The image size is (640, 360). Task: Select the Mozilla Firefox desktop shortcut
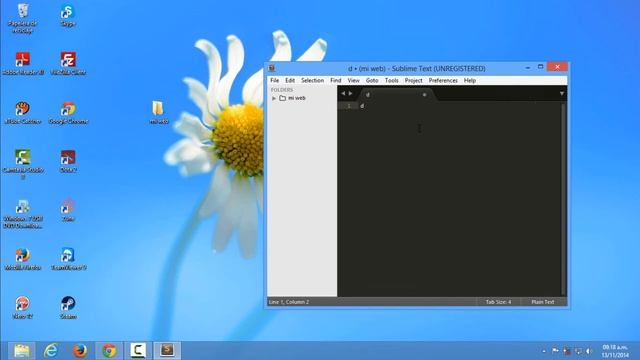23,259
